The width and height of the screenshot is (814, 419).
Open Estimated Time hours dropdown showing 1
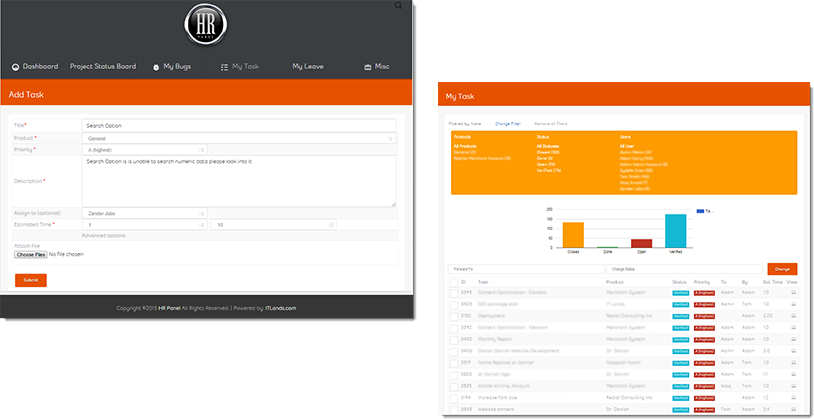pos(144,225)
